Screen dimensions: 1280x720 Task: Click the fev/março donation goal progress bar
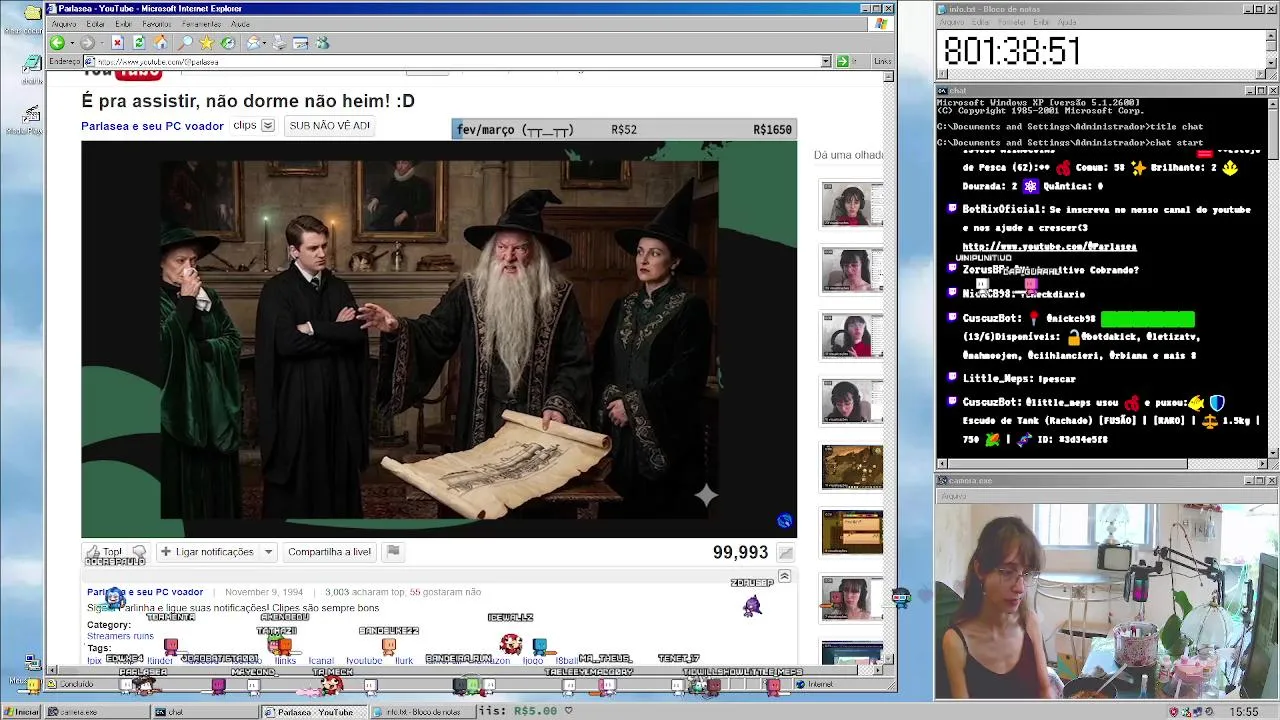click(624, 129)
